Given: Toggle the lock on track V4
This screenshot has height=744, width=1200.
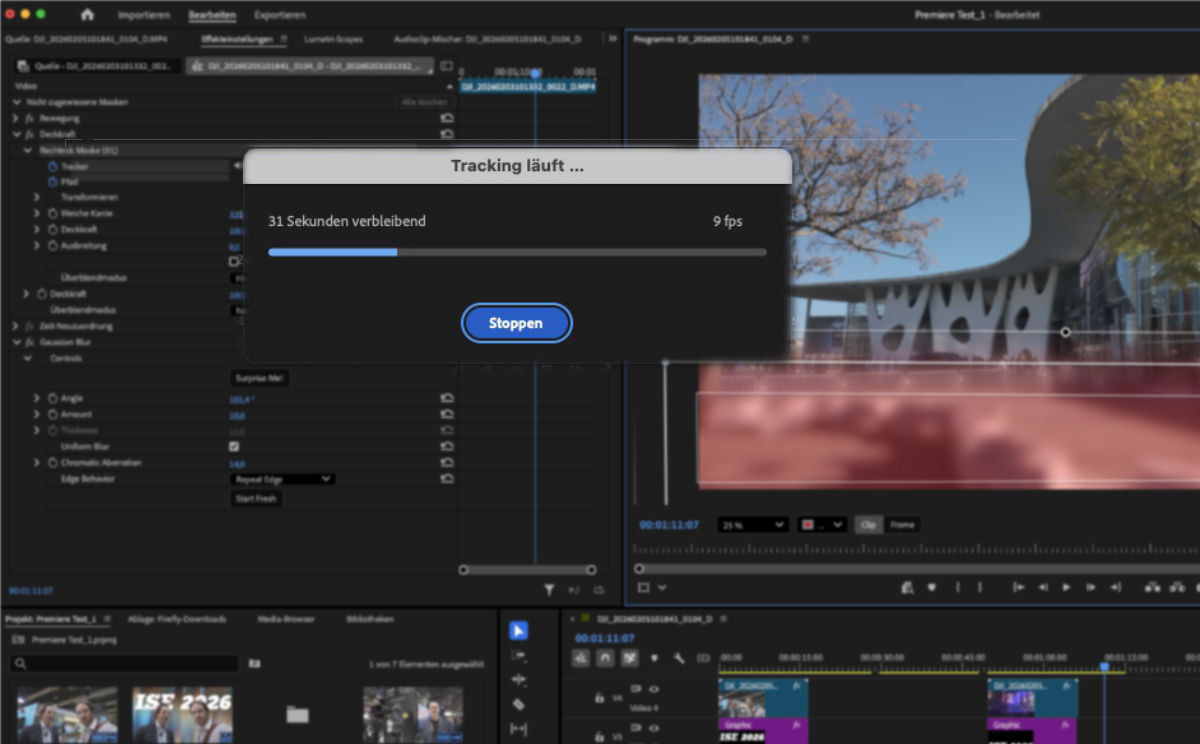Looking at the screenshot, I should (599, 697).
